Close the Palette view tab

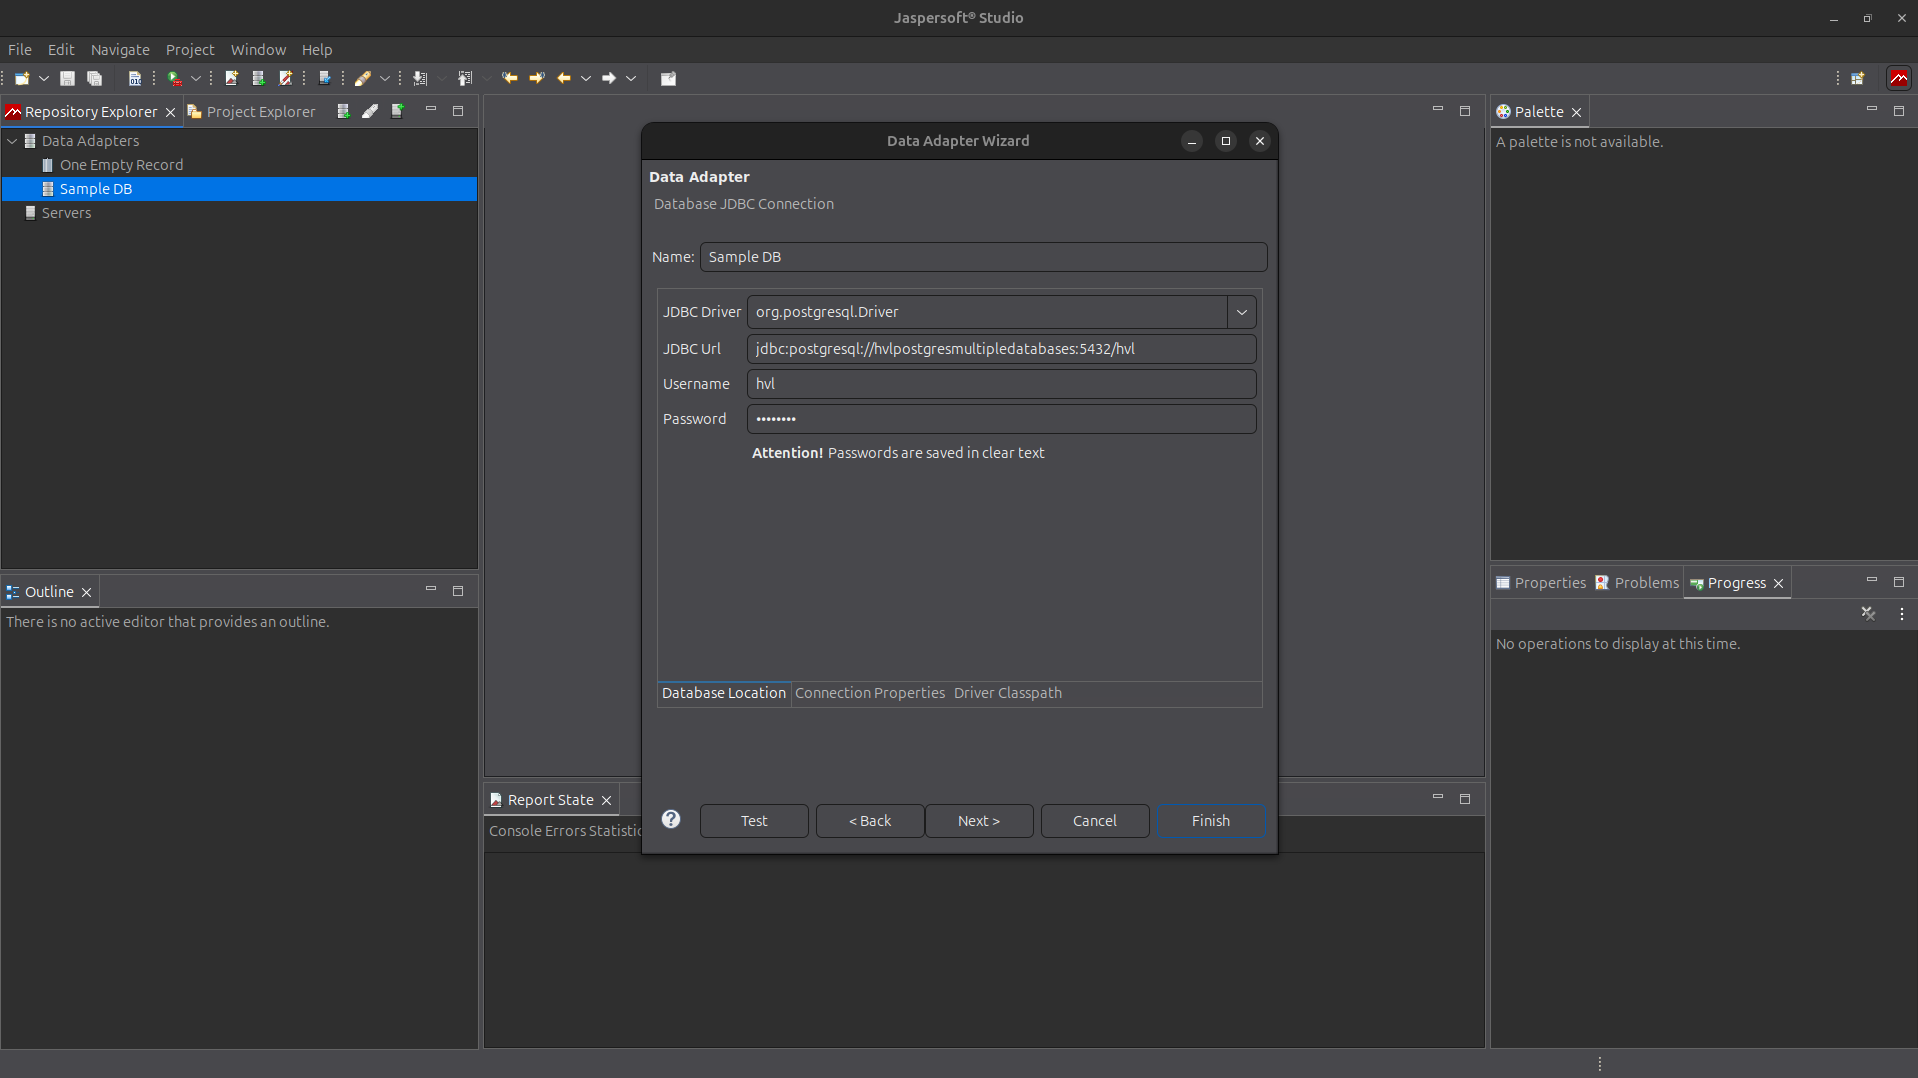point(1577,112)
